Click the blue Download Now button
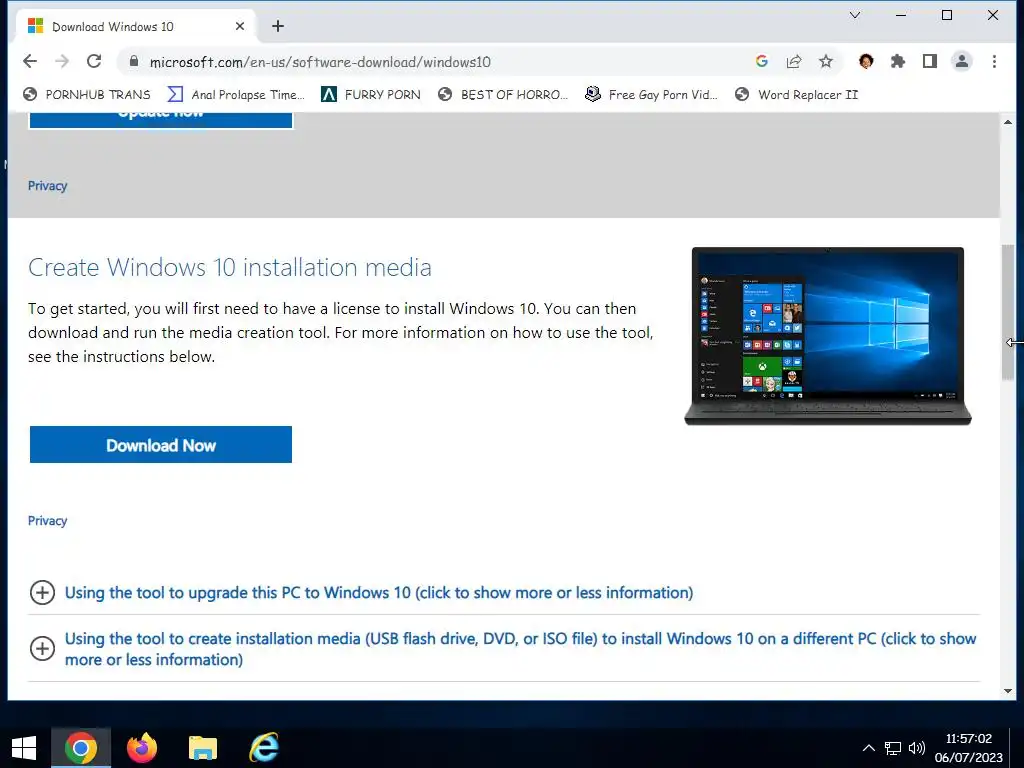 [x=161, y=445]
